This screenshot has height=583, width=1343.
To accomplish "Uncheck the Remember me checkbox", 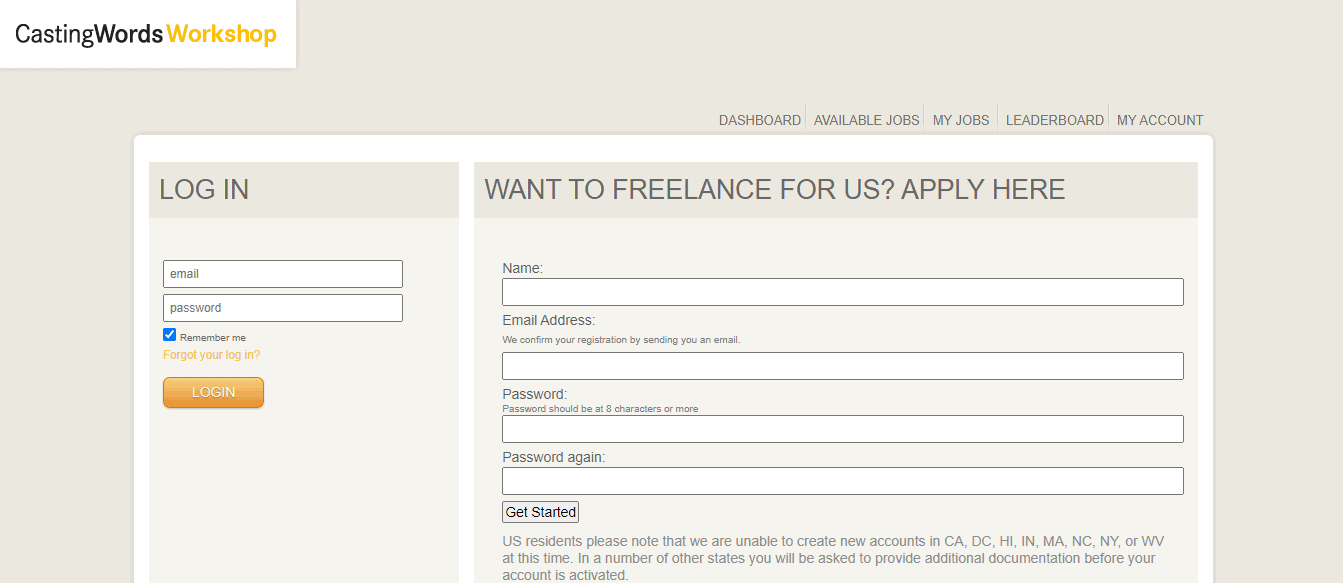I will [x=170, y=335].
